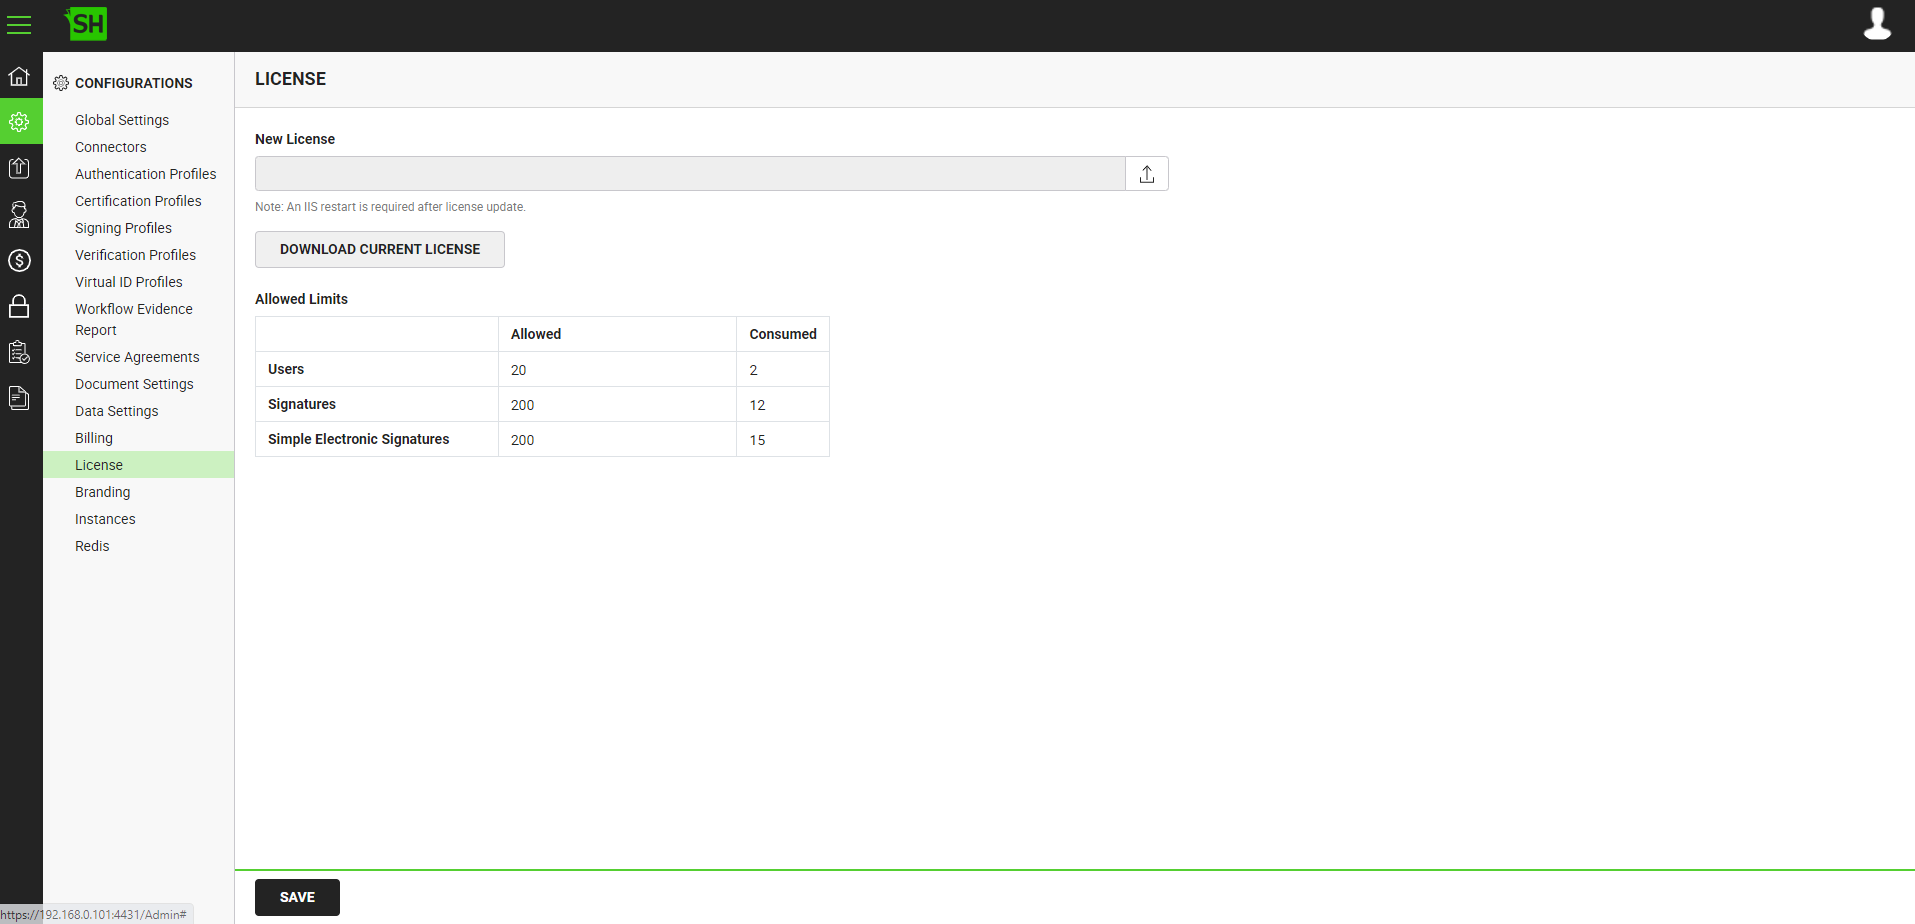Open Document Settings

point(134,384)
